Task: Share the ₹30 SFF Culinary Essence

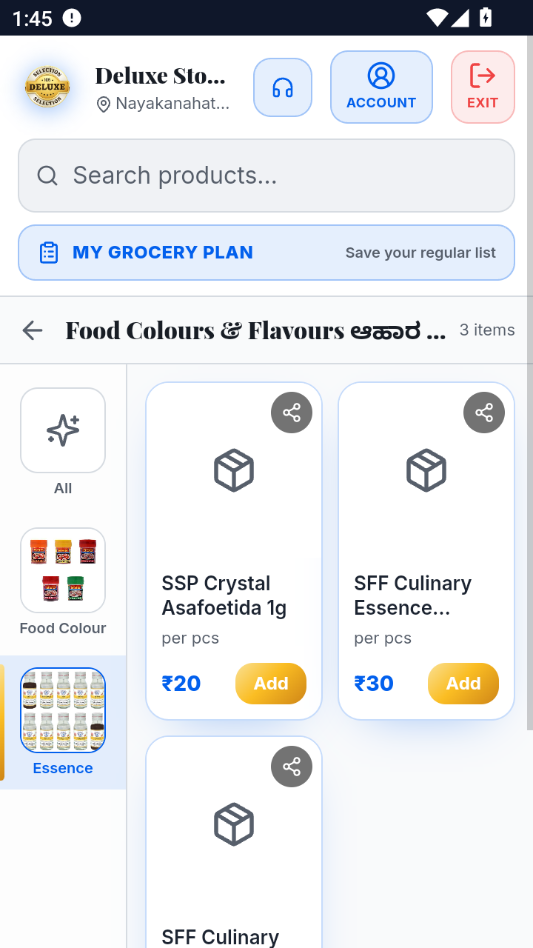Action: tap(484, 413)
